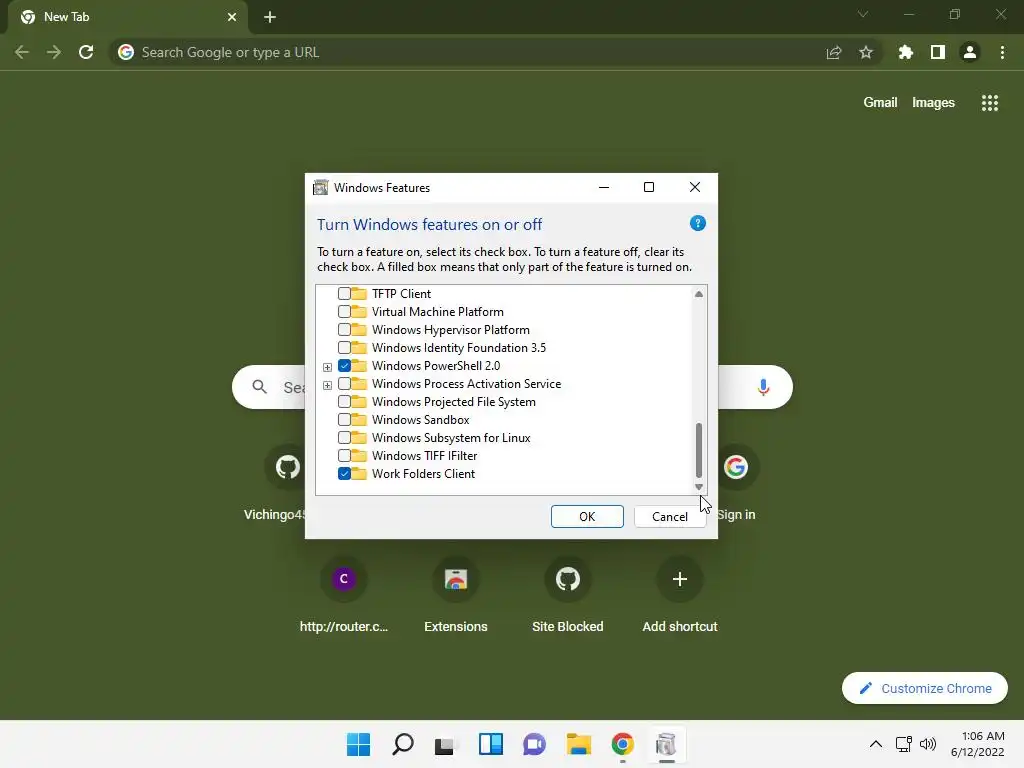Click the search magnifier in Google box

pyautogui.click(x=260, y=387)
